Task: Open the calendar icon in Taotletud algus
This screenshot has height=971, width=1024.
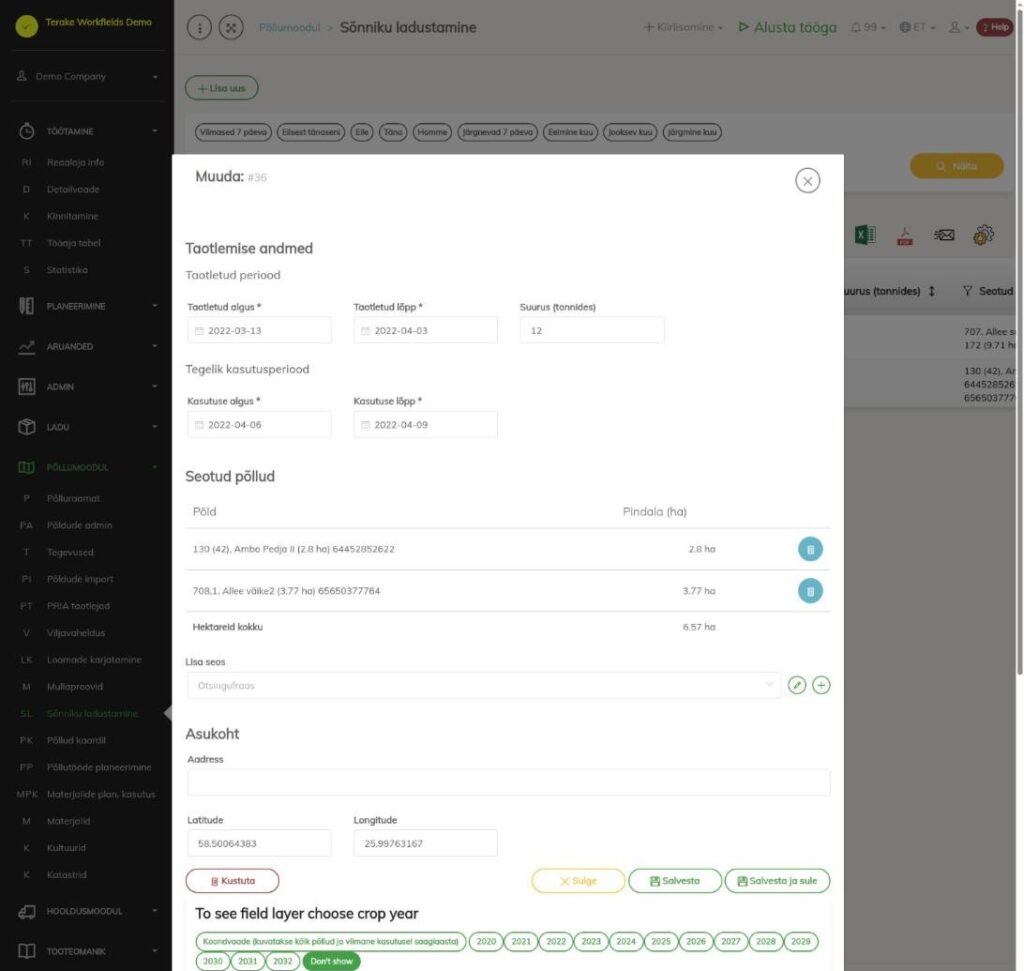Action: 199,331
